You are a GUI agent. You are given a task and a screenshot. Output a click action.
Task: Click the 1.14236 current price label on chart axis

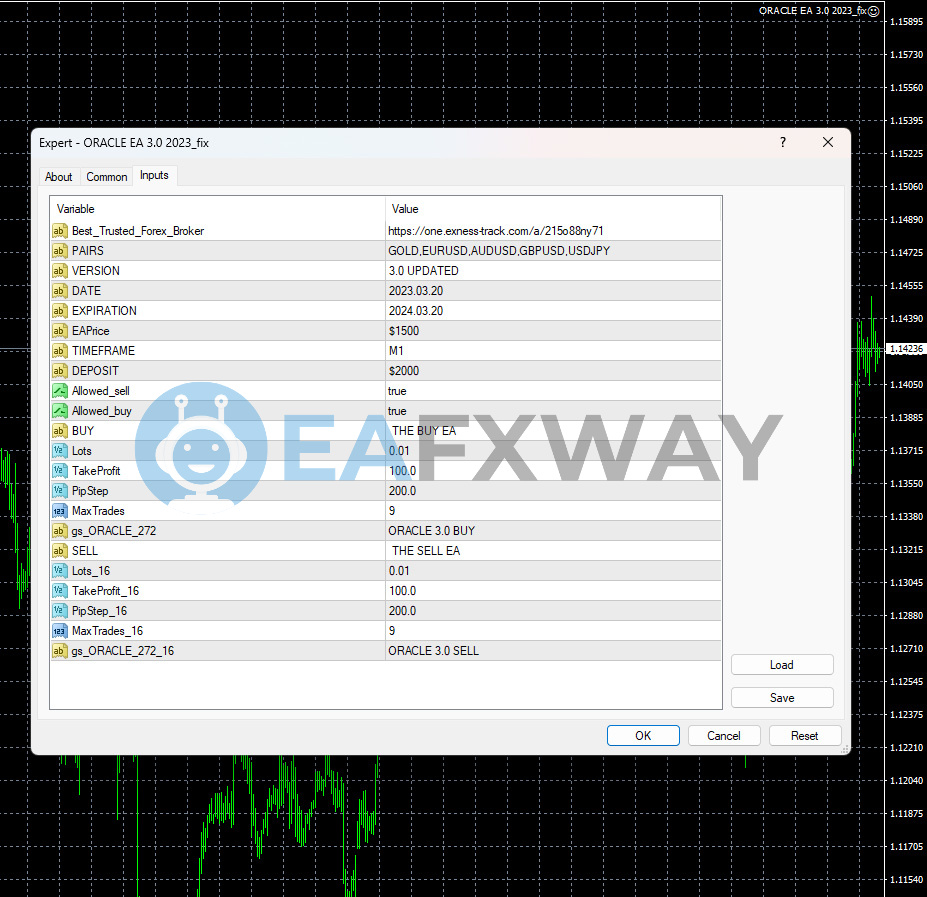coord(906,349)
